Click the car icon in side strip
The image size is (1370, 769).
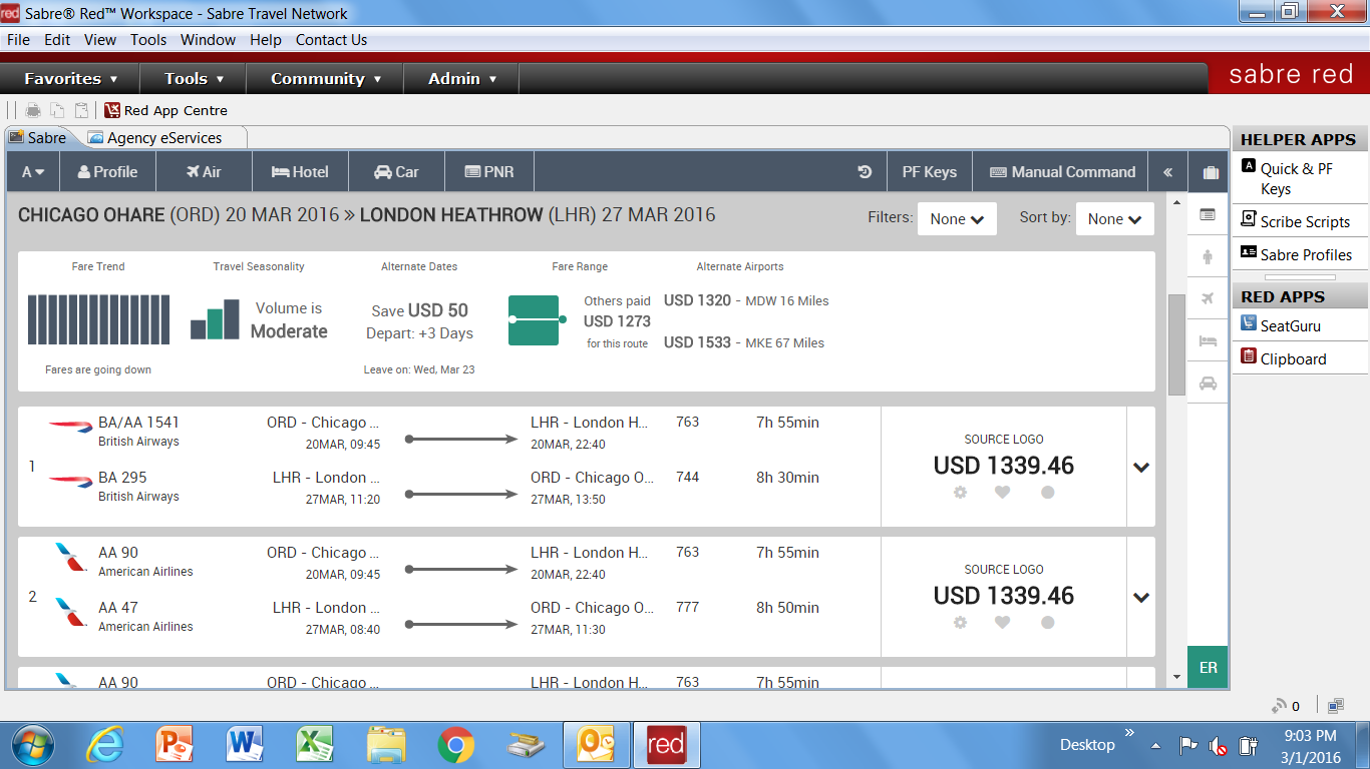[x=1207, y=383]
